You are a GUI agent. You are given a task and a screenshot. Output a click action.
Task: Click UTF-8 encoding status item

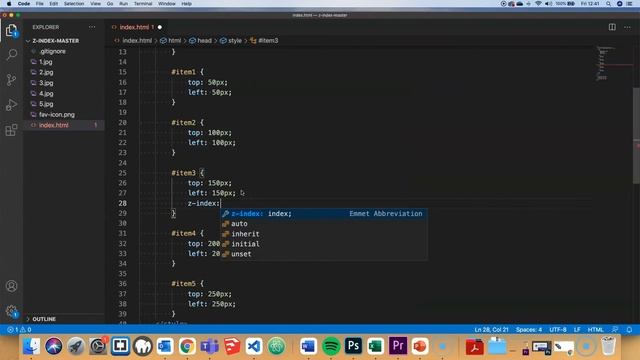point(558,329)
